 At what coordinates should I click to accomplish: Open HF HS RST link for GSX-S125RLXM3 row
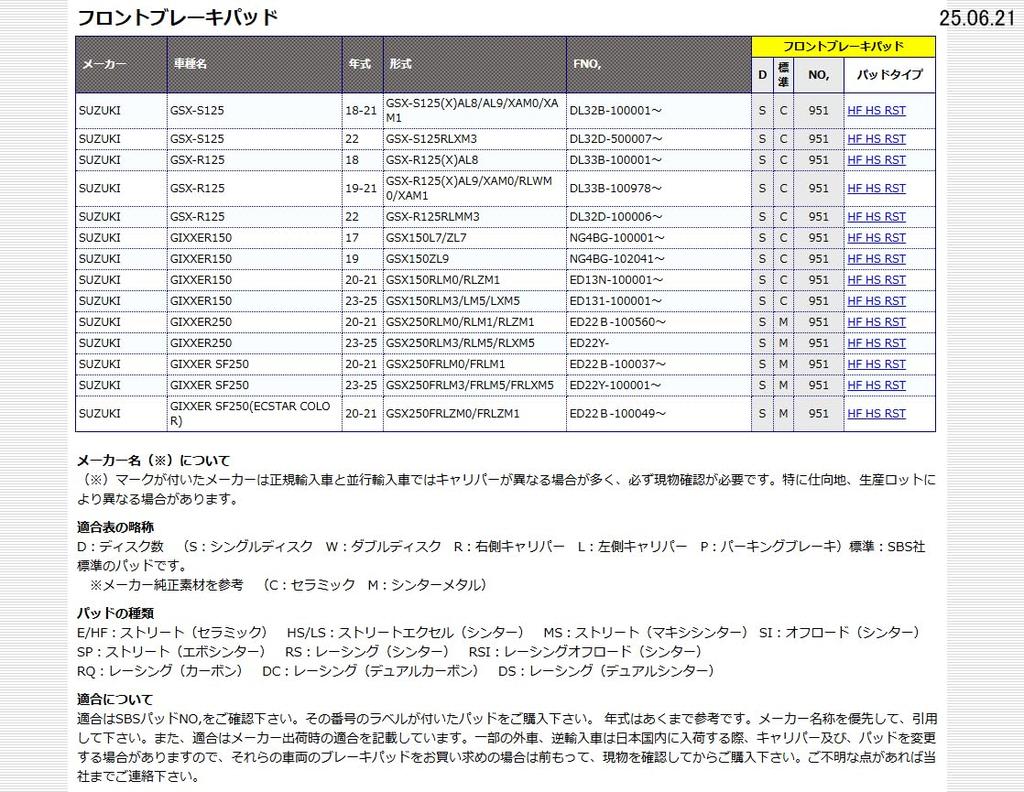coord(876,139)
